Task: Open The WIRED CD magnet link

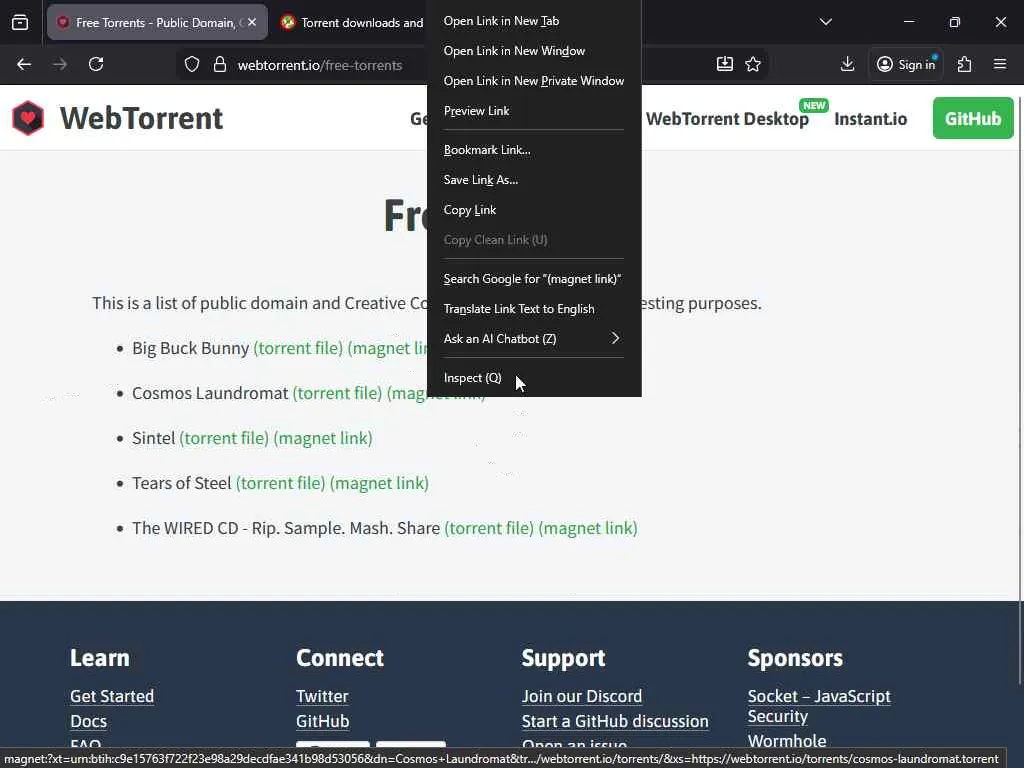Action: click(588, 528)
